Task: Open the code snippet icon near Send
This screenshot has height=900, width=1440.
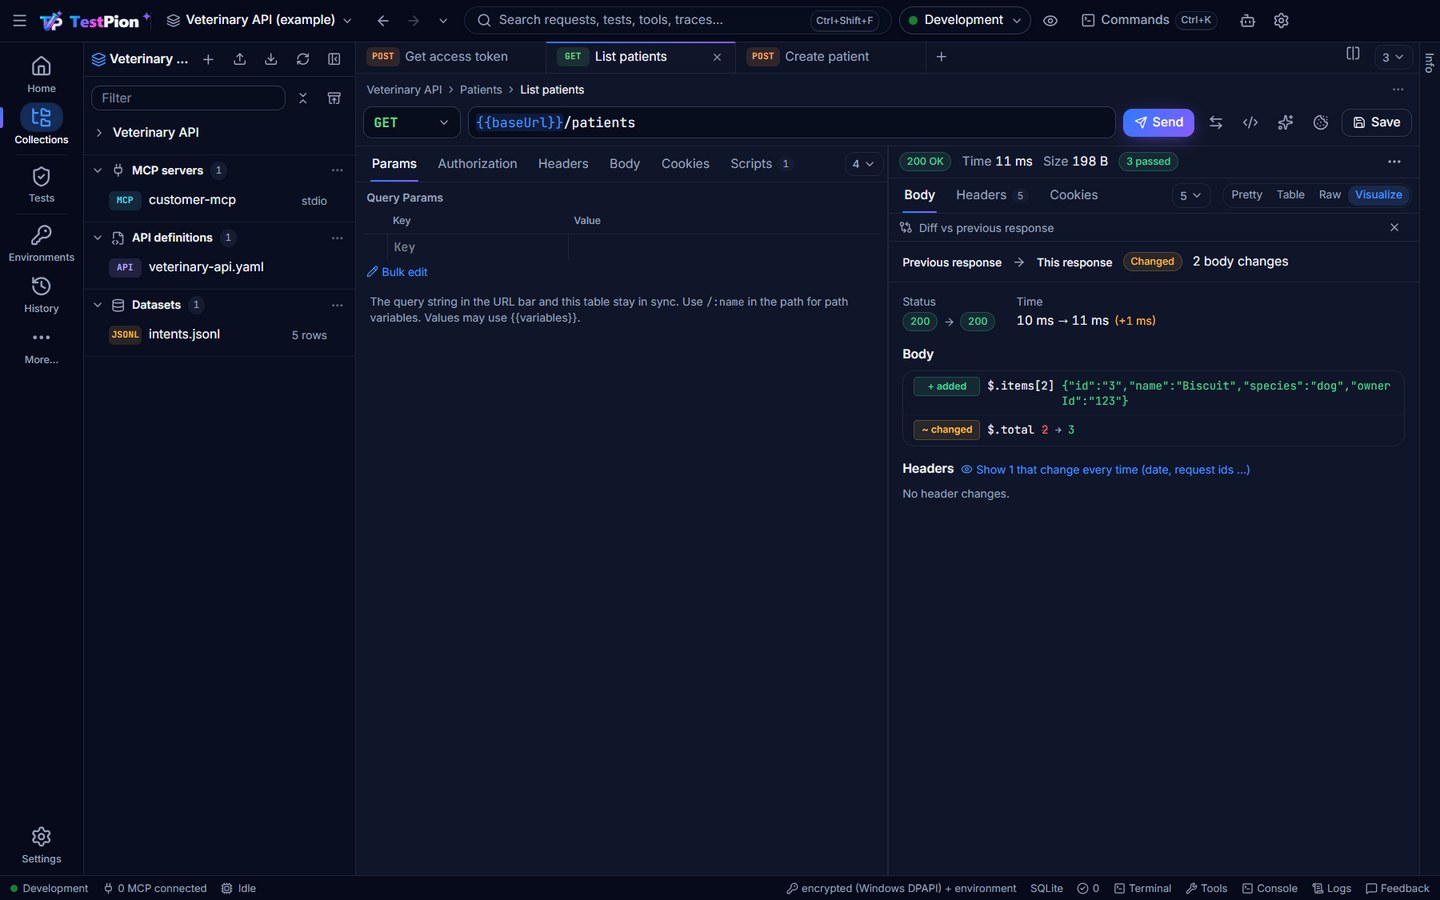Action: [1250, 122]
